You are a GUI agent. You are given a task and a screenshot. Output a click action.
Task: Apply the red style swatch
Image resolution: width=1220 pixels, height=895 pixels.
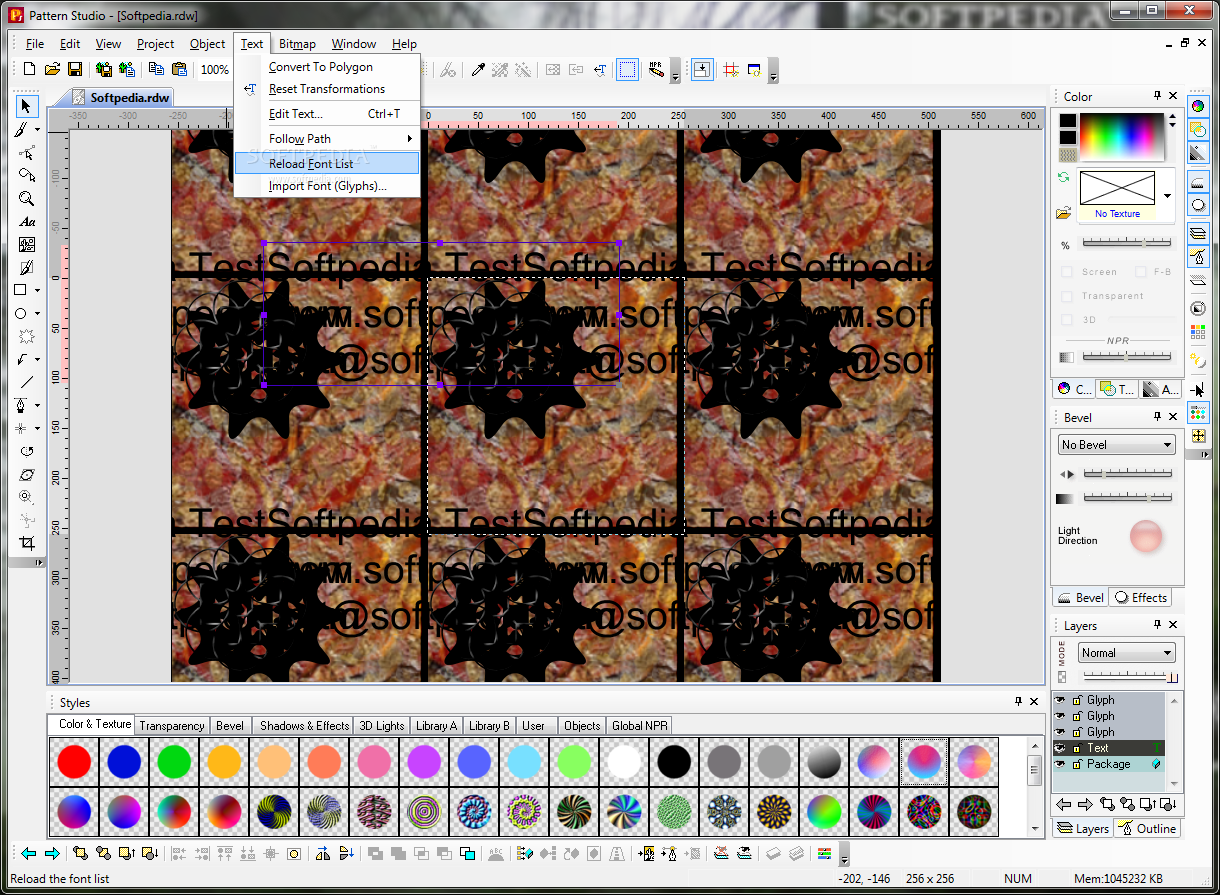pyautogui.click(x=74, y=762)
